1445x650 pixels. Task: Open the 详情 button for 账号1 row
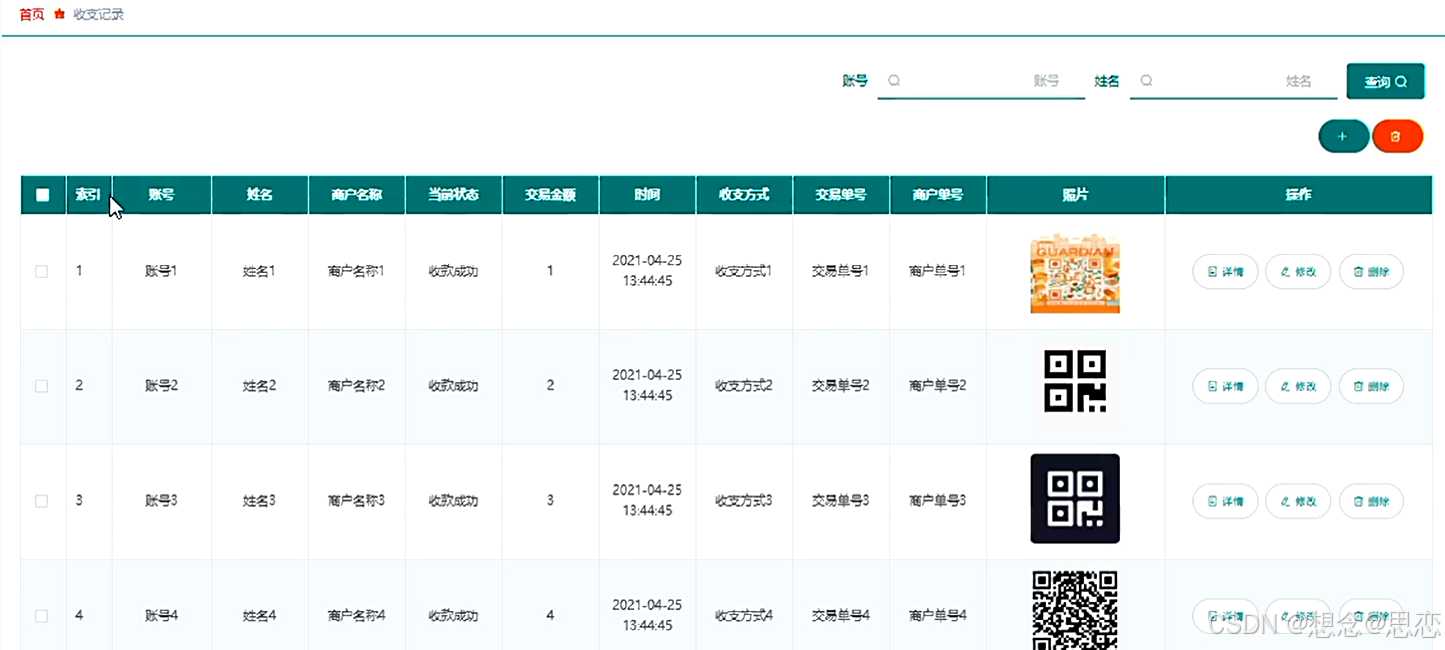(x=1225, y=271)
